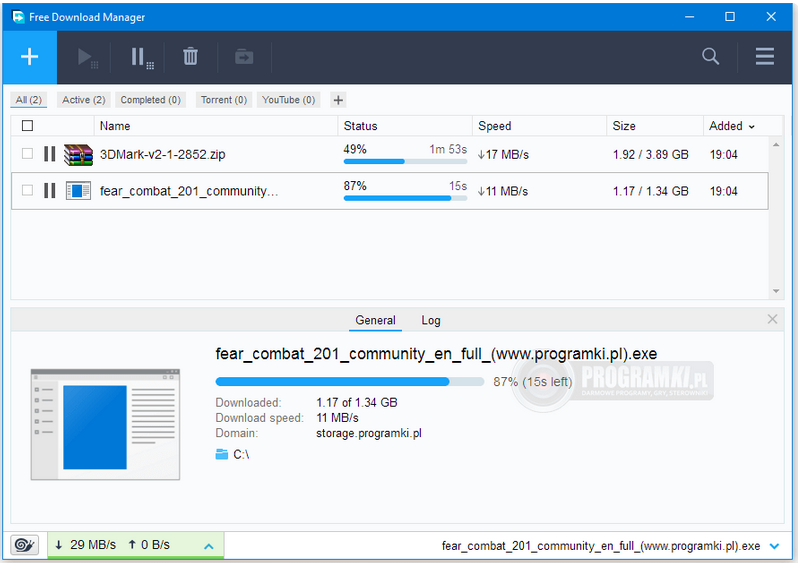Collapse details with bottom-right down chevron

774,546
